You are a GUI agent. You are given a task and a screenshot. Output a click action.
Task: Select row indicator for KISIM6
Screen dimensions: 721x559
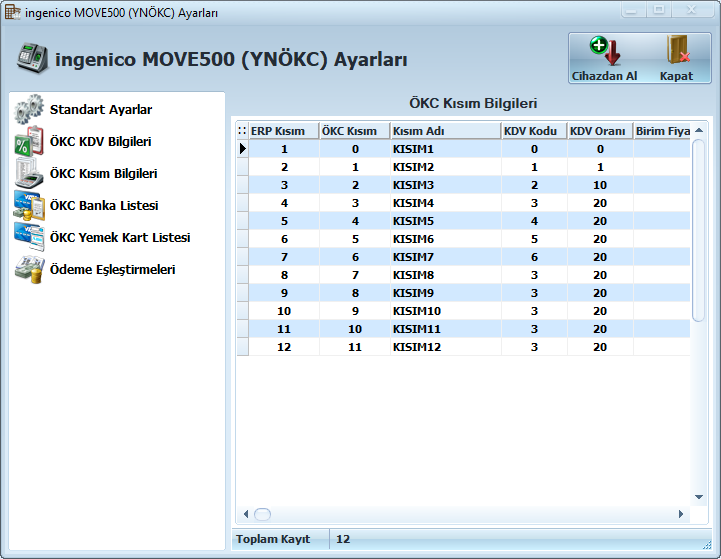click(x=243, y=239)
